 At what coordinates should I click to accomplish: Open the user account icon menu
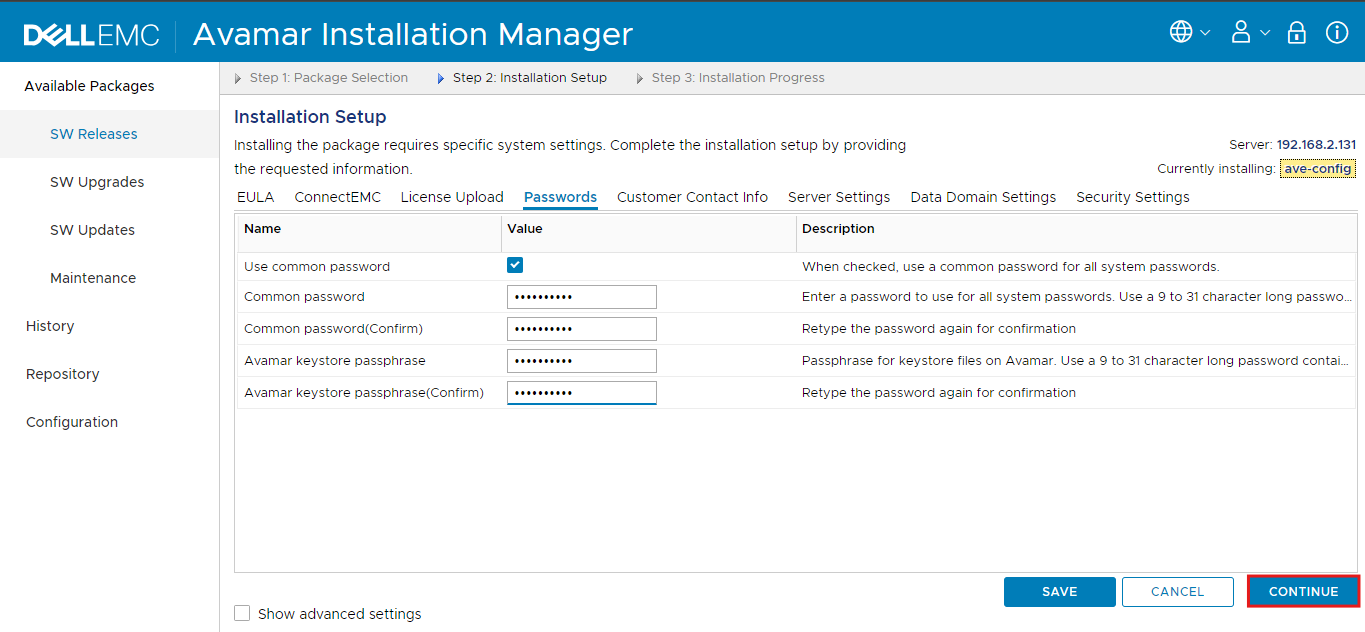pos(1241,32)
